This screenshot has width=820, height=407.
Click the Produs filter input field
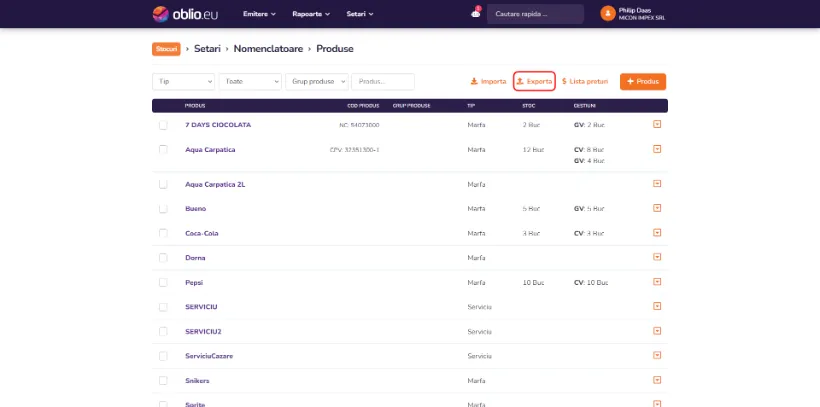[x=383, y=82]
